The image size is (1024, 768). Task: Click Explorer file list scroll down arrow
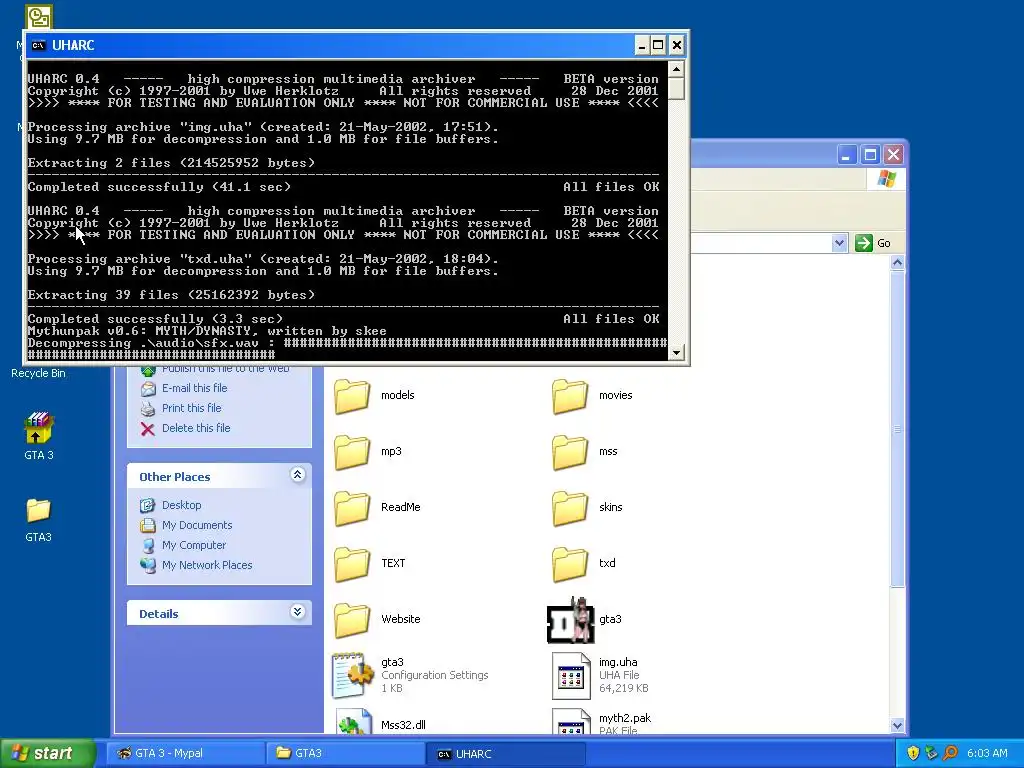pyautogui.click(x=897, y=725)
